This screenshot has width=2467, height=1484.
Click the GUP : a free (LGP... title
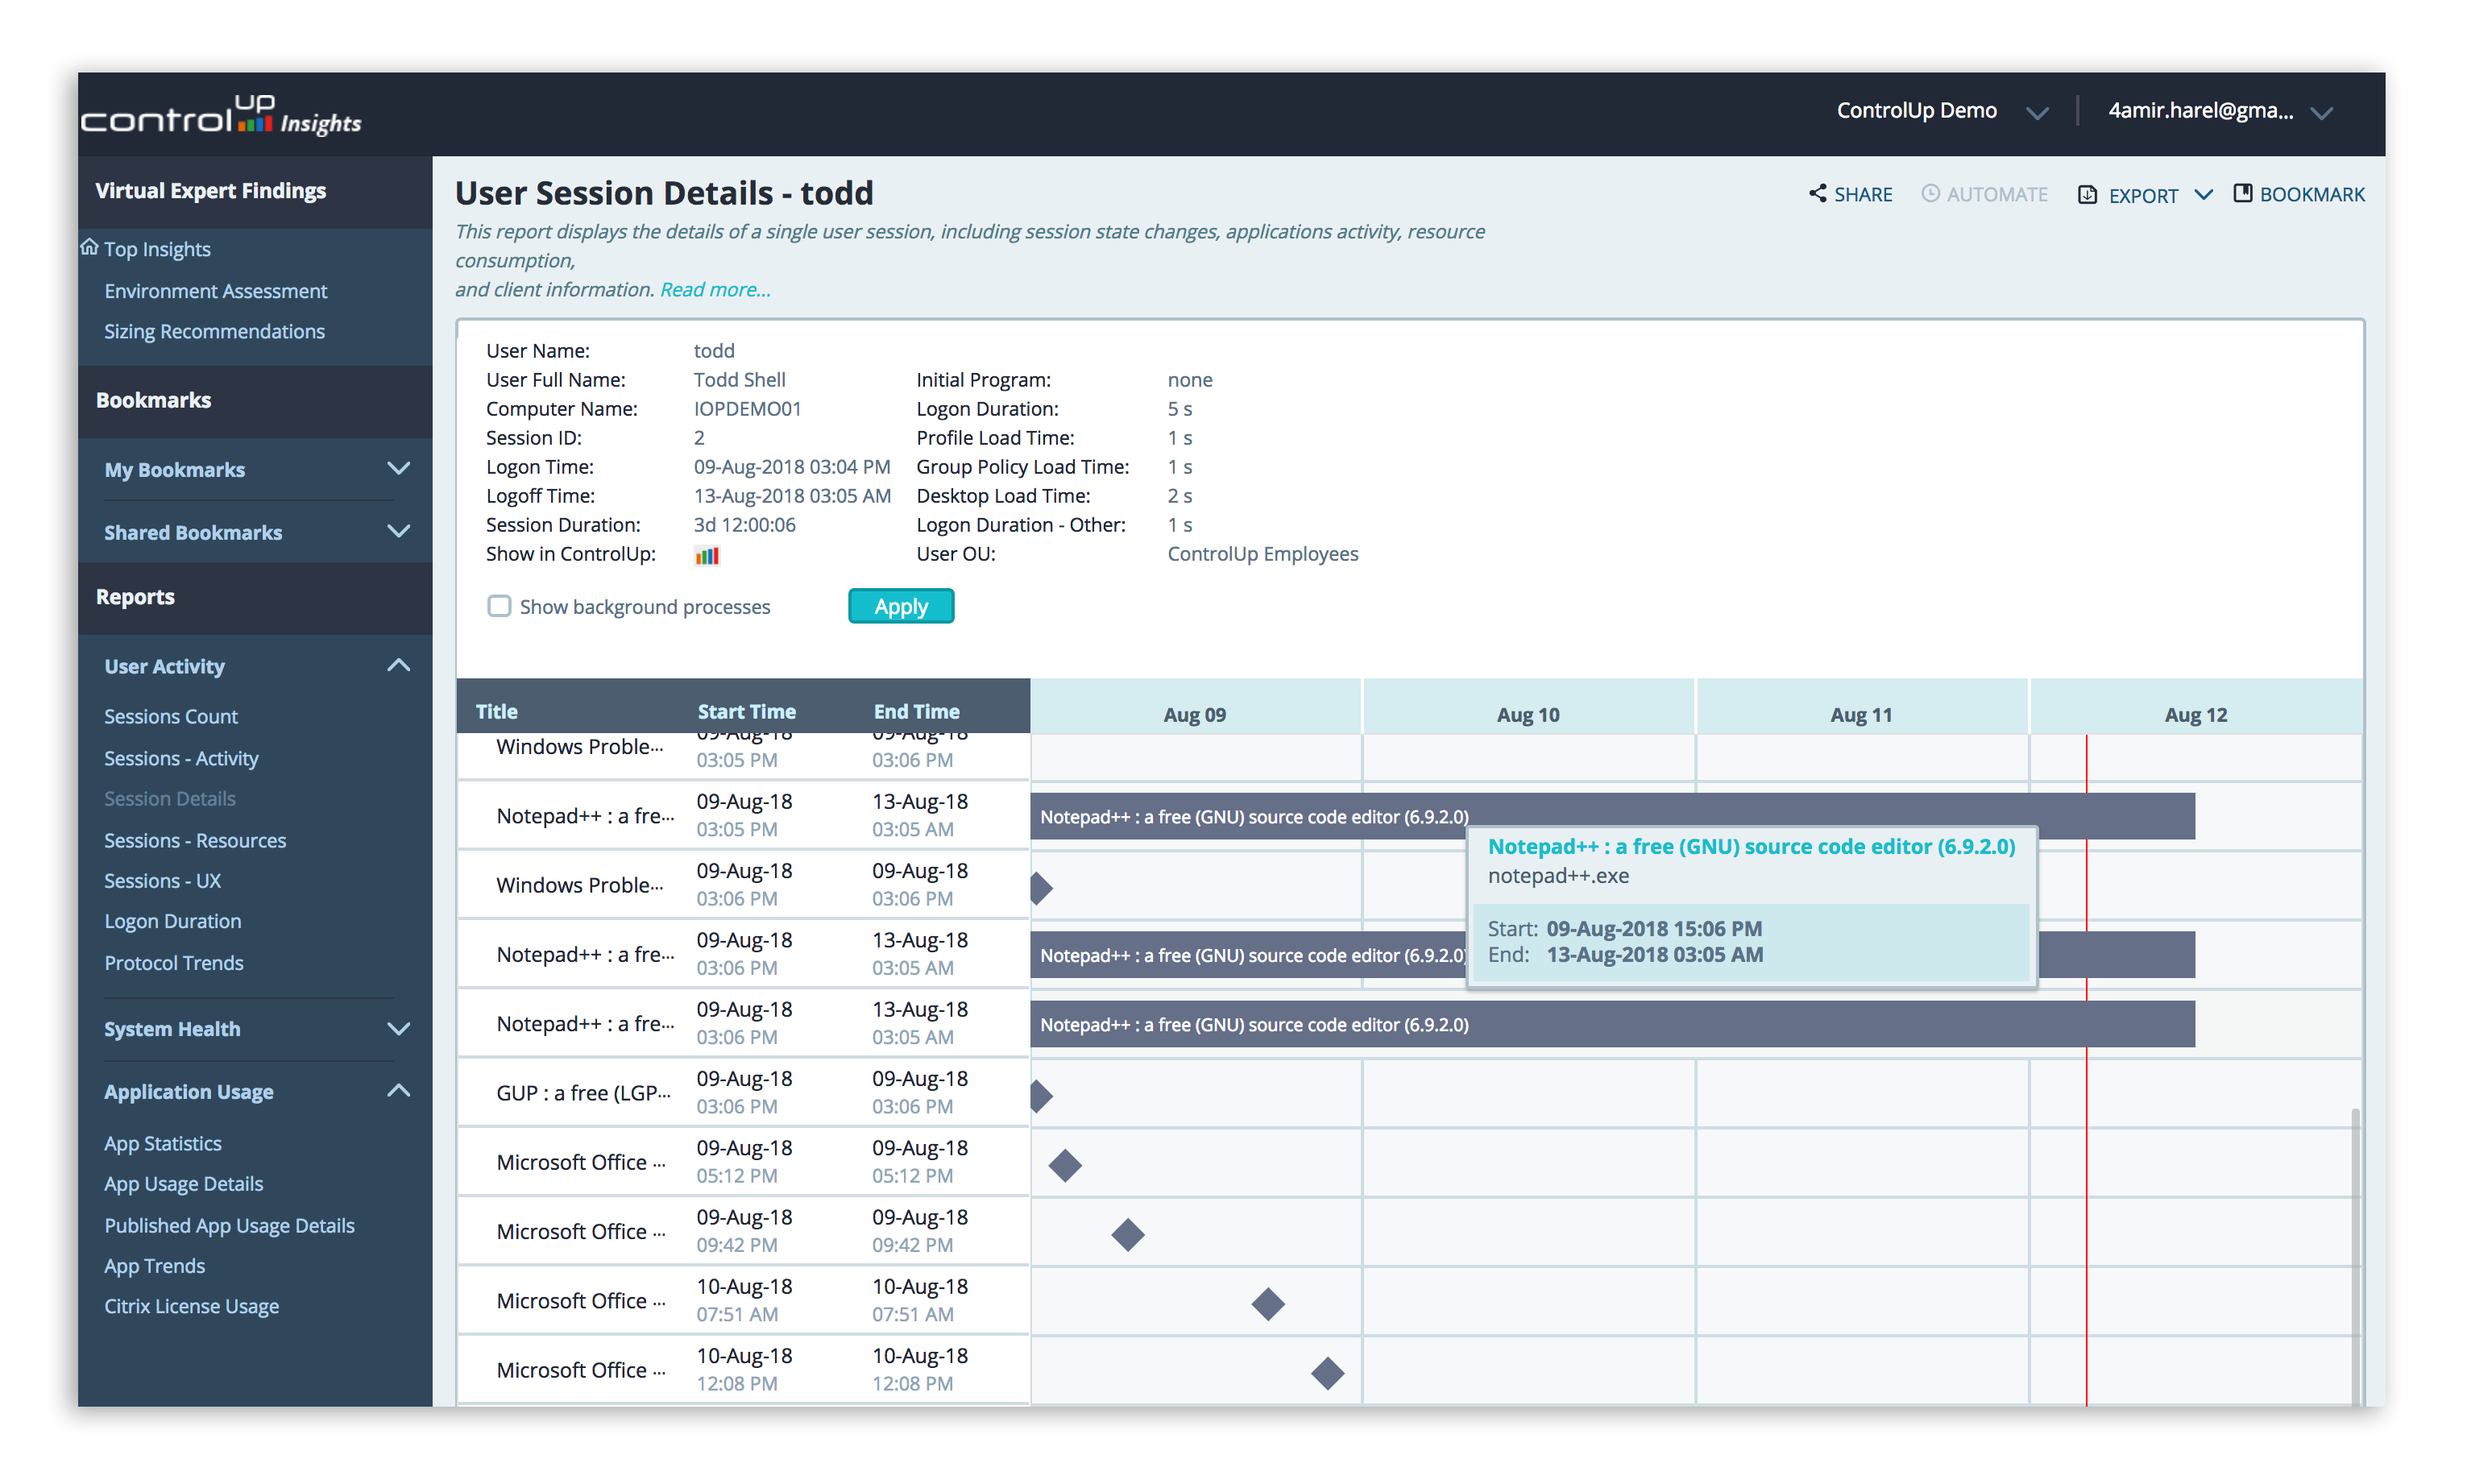[583, 1093]
